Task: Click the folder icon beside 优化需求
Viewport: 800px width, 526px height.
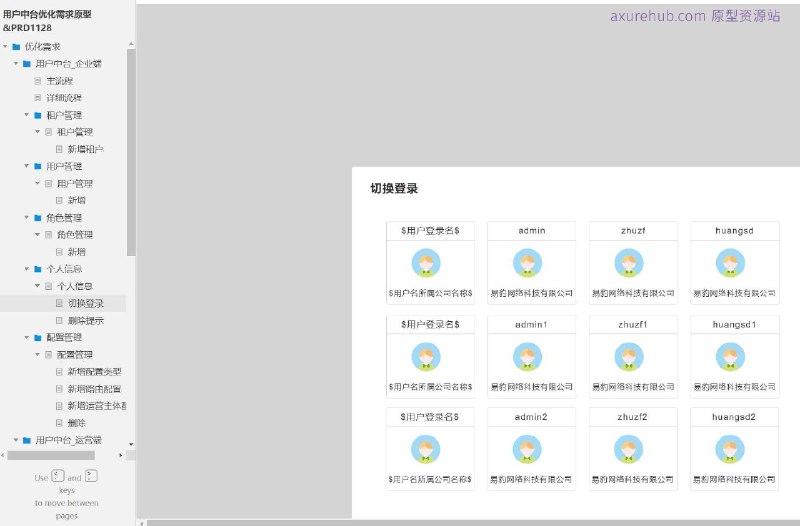Action: pyautogui.click(x=16, y=47)
